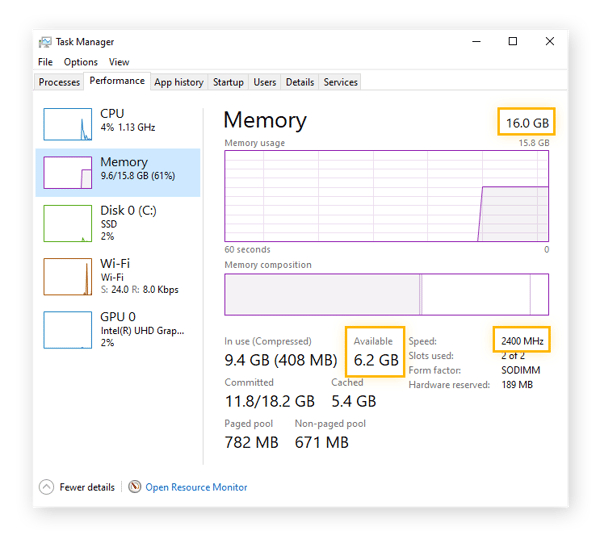This screenshot has width=600, height=539.
Task: Click the Memory composition bar
Action: (386, 295)
